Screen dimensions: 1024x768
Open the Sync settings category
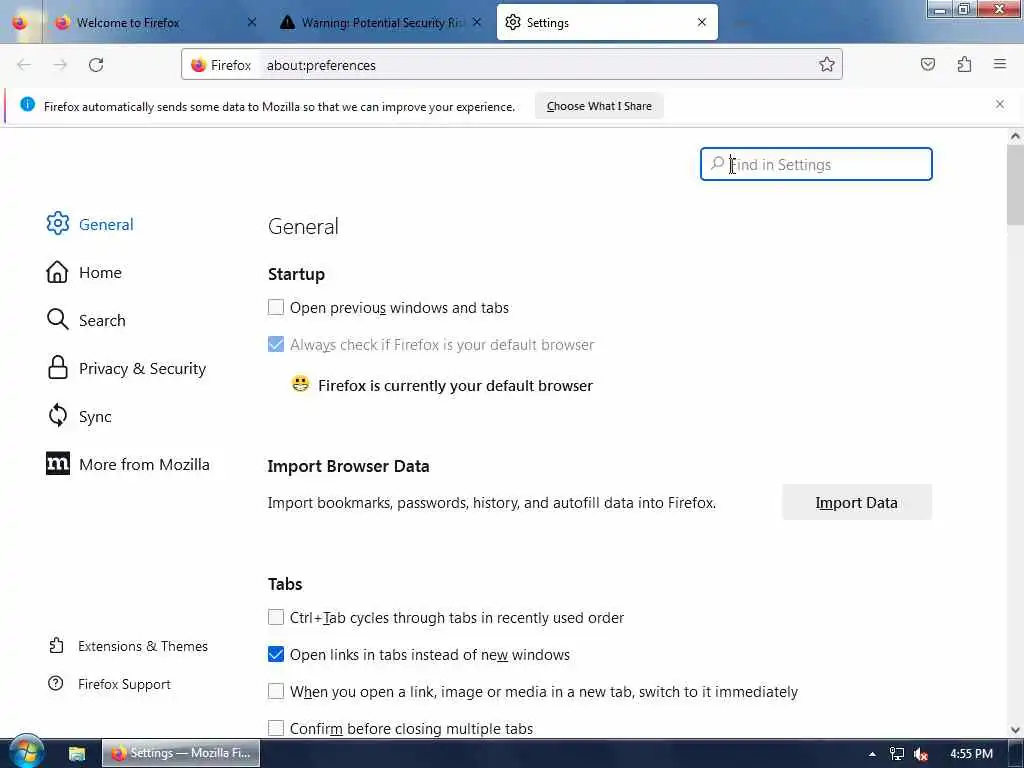[x=79, y=416]
